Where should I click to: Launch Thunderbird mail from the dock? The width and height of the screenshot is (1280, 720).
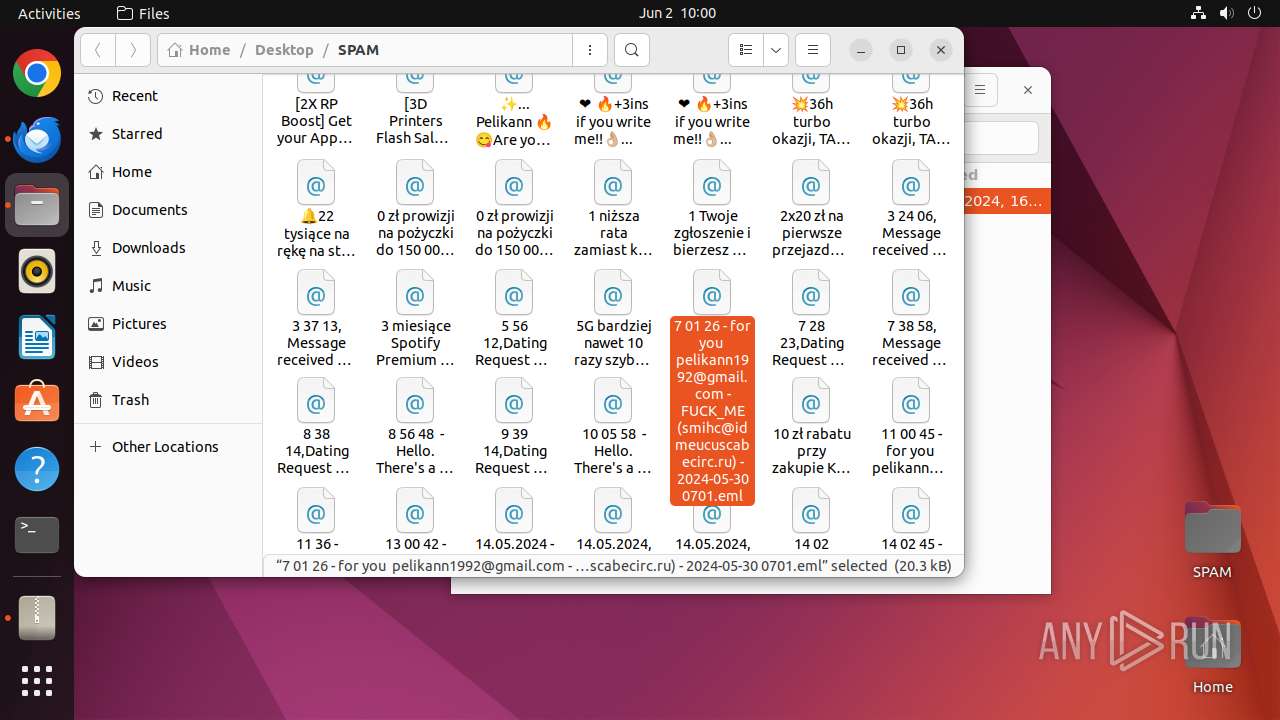37,139
